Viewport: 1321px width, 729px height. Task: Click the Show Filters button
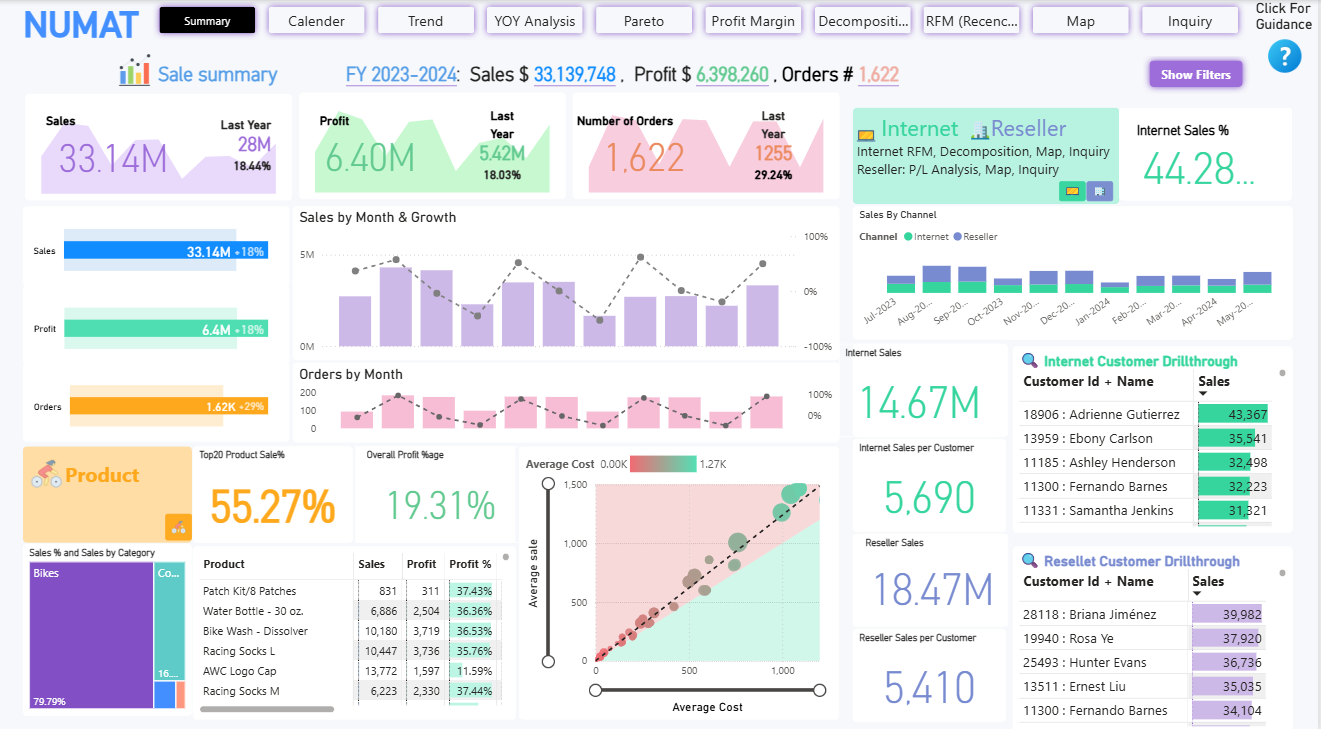[1196, 74]
